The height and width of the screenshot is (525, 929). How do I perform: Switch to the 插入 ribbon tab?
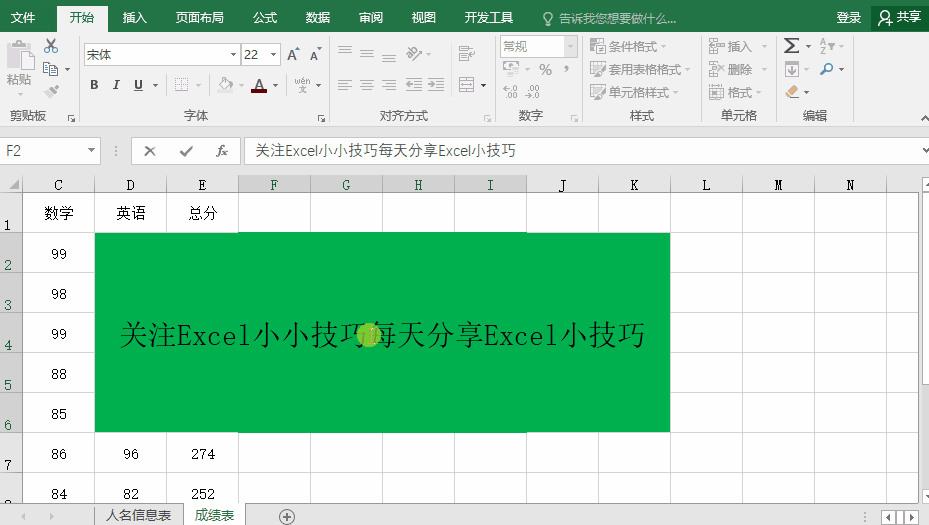click(134, 18)
